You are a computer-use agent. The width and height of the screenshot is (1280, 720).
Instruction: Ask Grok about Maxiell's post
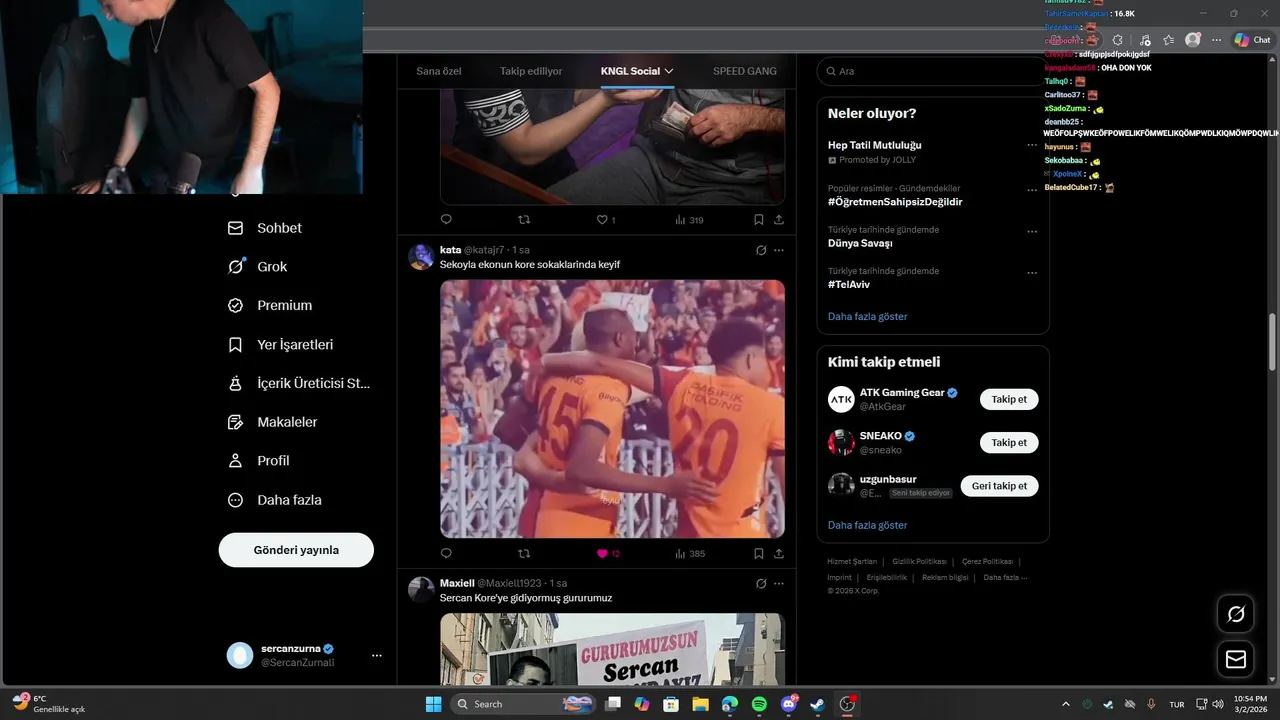[761, 583]
